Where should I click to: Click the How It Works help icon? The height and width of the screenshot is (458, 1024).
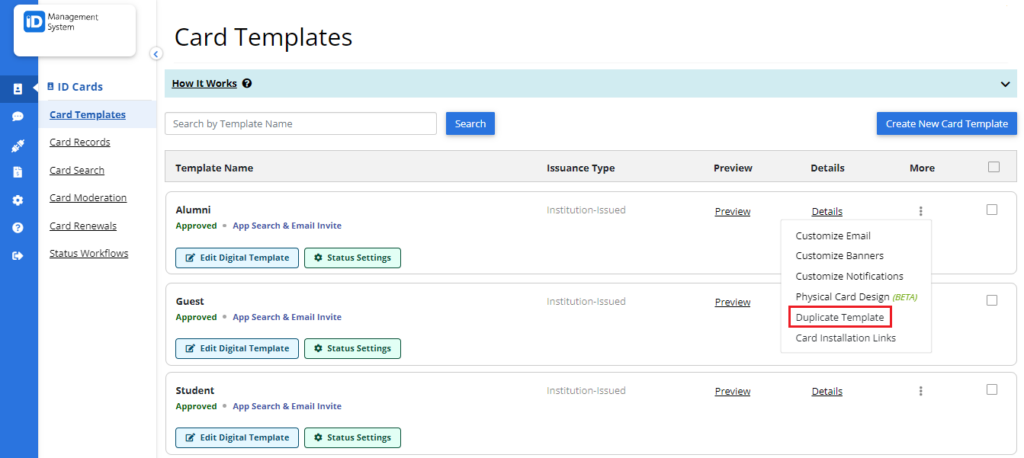click(247, 84)
